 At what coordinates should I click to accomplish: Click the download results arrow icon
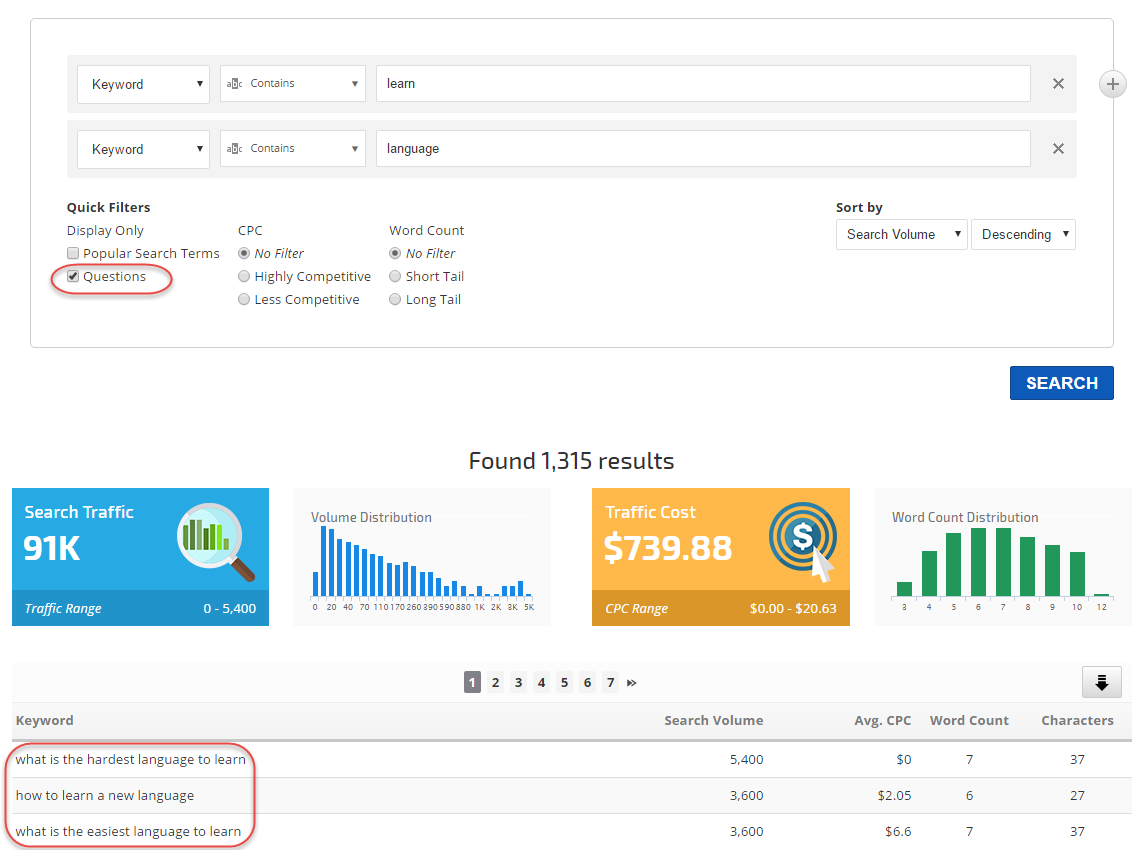point(1101,682)
